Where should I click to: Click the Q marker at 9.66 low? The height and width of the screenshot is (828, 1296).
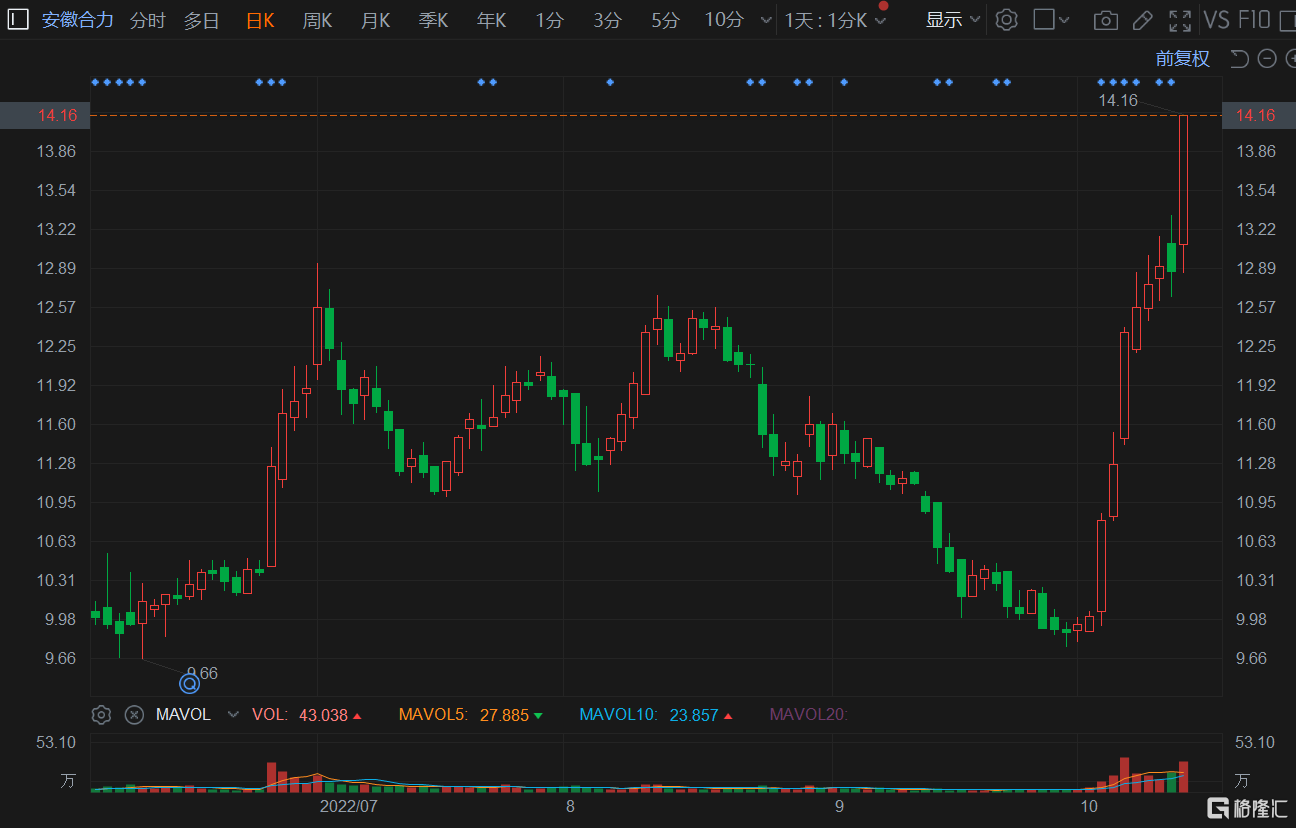[x=189, y=684]
